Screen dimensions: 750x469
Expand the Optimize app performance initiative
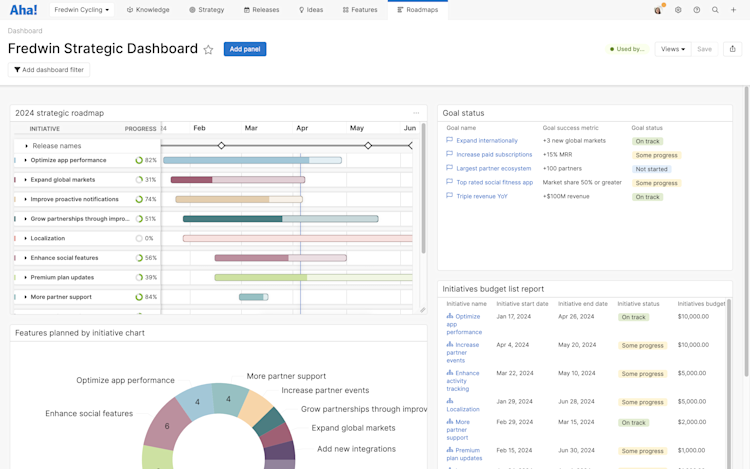coord(25,160)
